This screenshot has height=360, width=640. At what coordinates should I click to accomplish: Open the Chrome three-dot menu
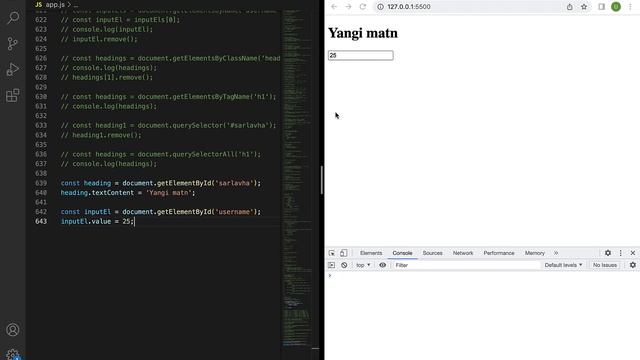(x=630, y=7)
